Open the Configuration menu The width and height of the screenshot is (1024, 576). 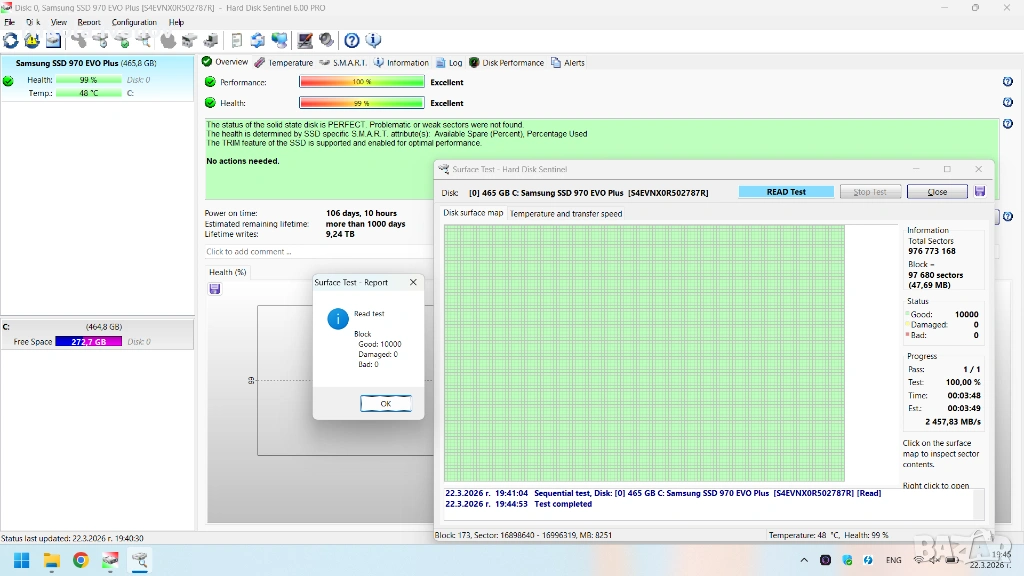coord(134,22)
